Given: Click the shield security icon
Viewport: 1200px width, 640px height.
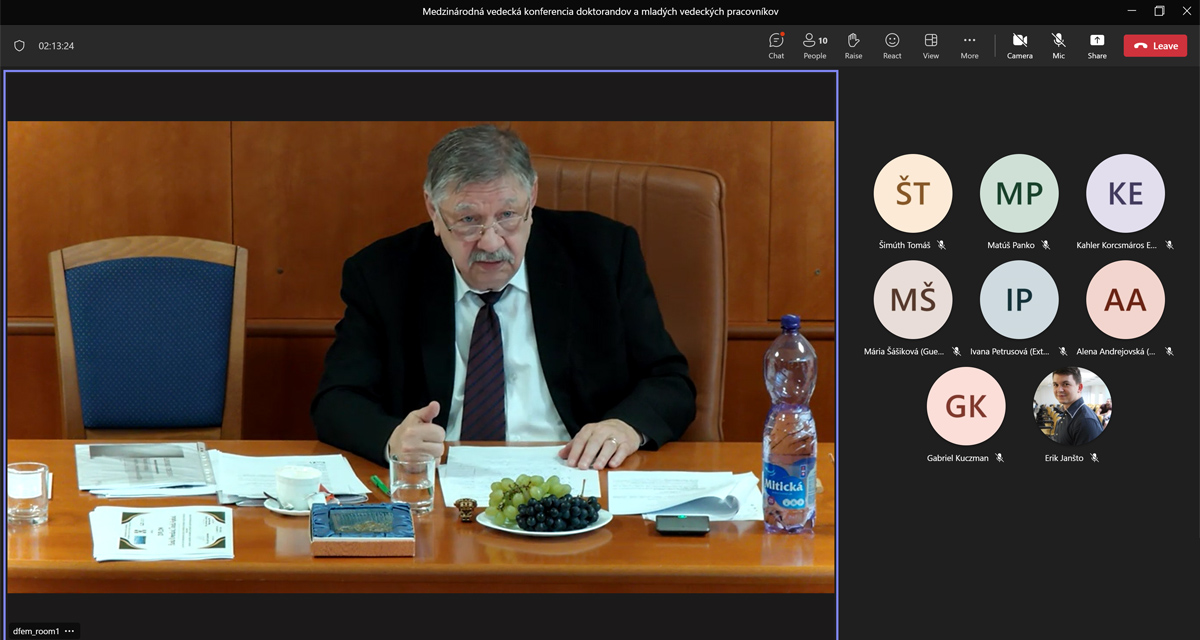Looking at the screenshot, I should [19, 46].
